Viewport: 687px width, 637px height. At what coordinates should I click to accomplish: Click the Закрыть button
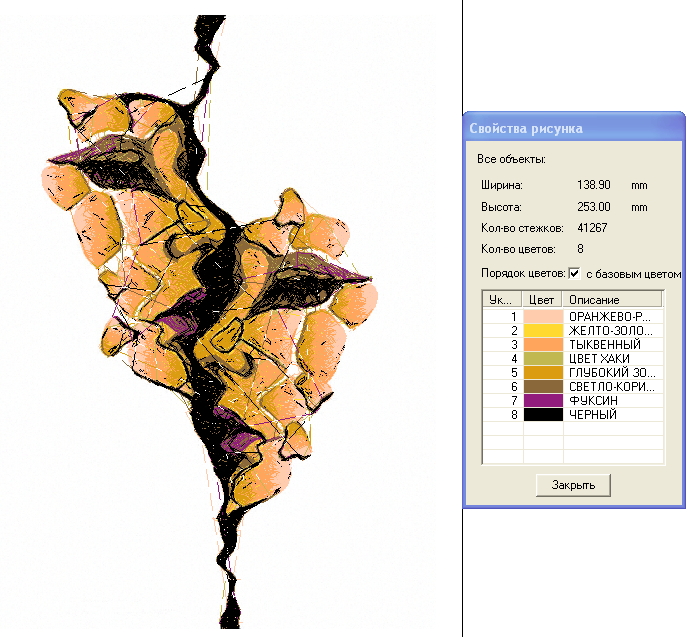pos(573,485)
